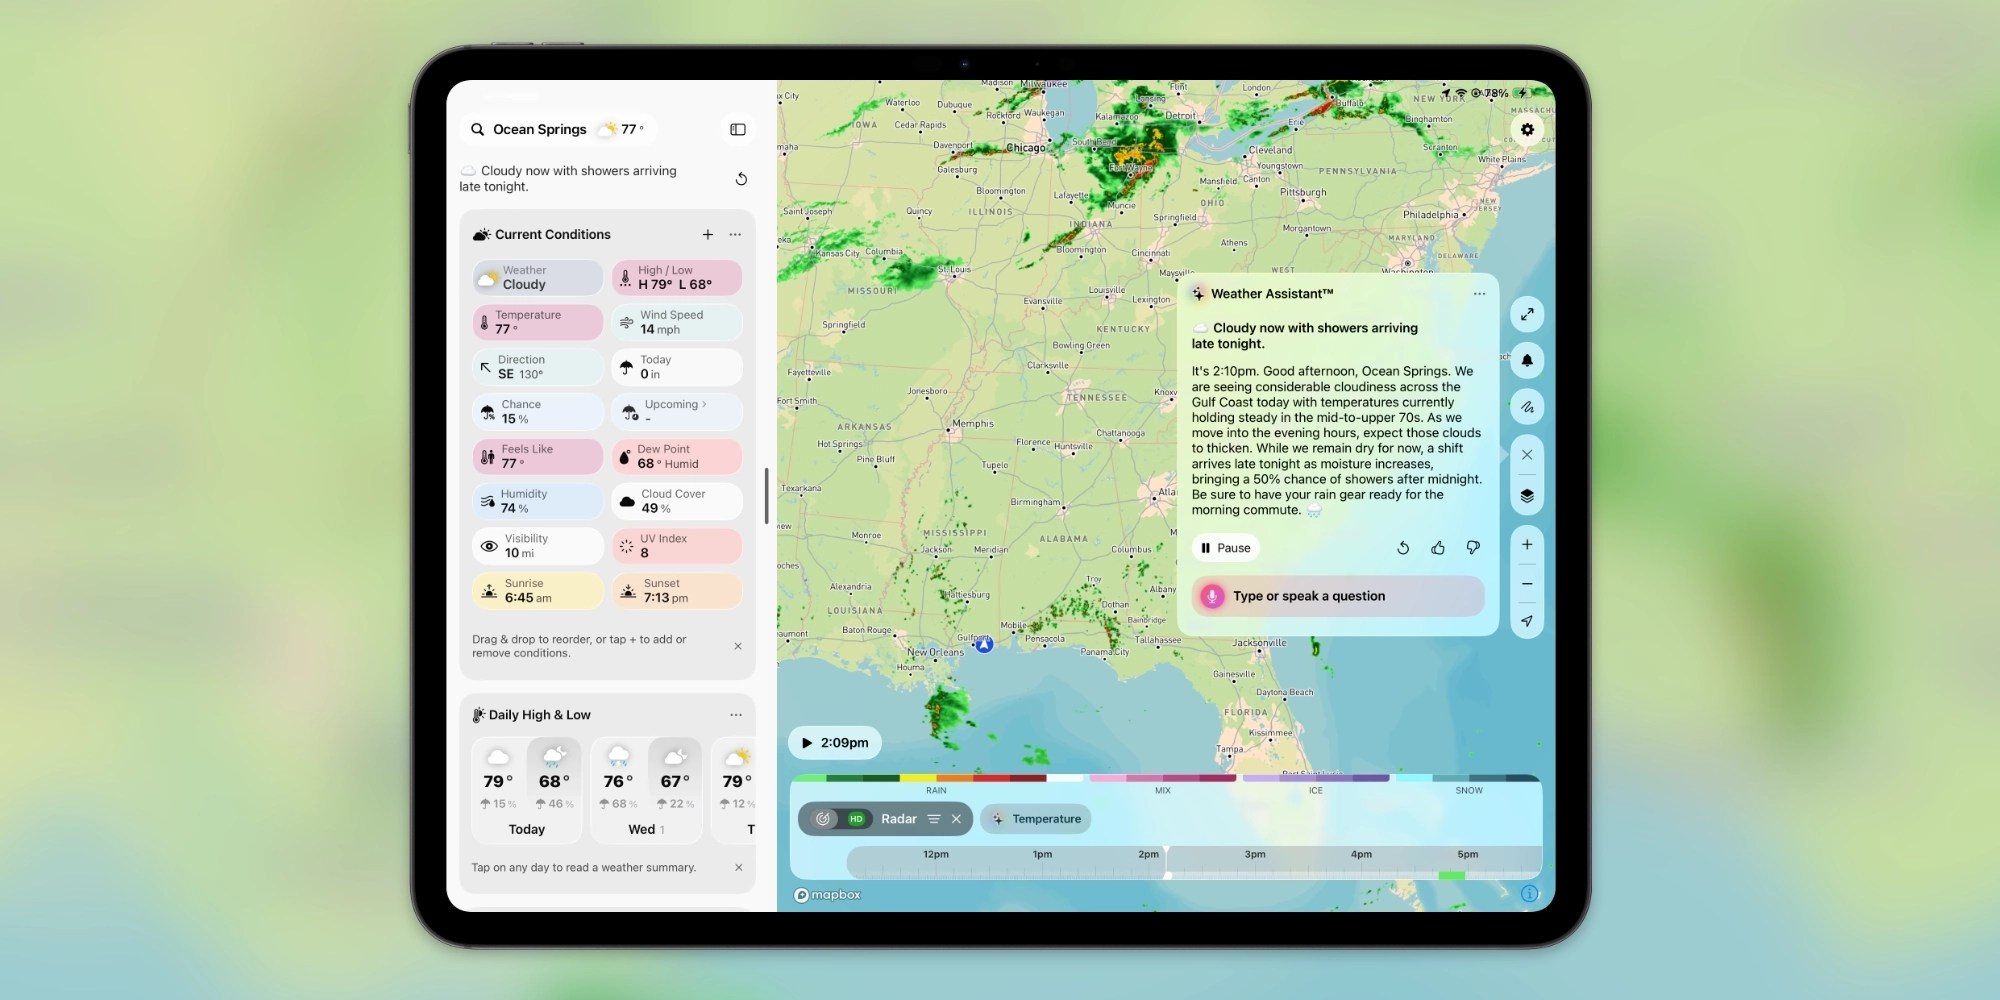
Task: Play the radar animation at 2:09pm
Action: [835, 743]
